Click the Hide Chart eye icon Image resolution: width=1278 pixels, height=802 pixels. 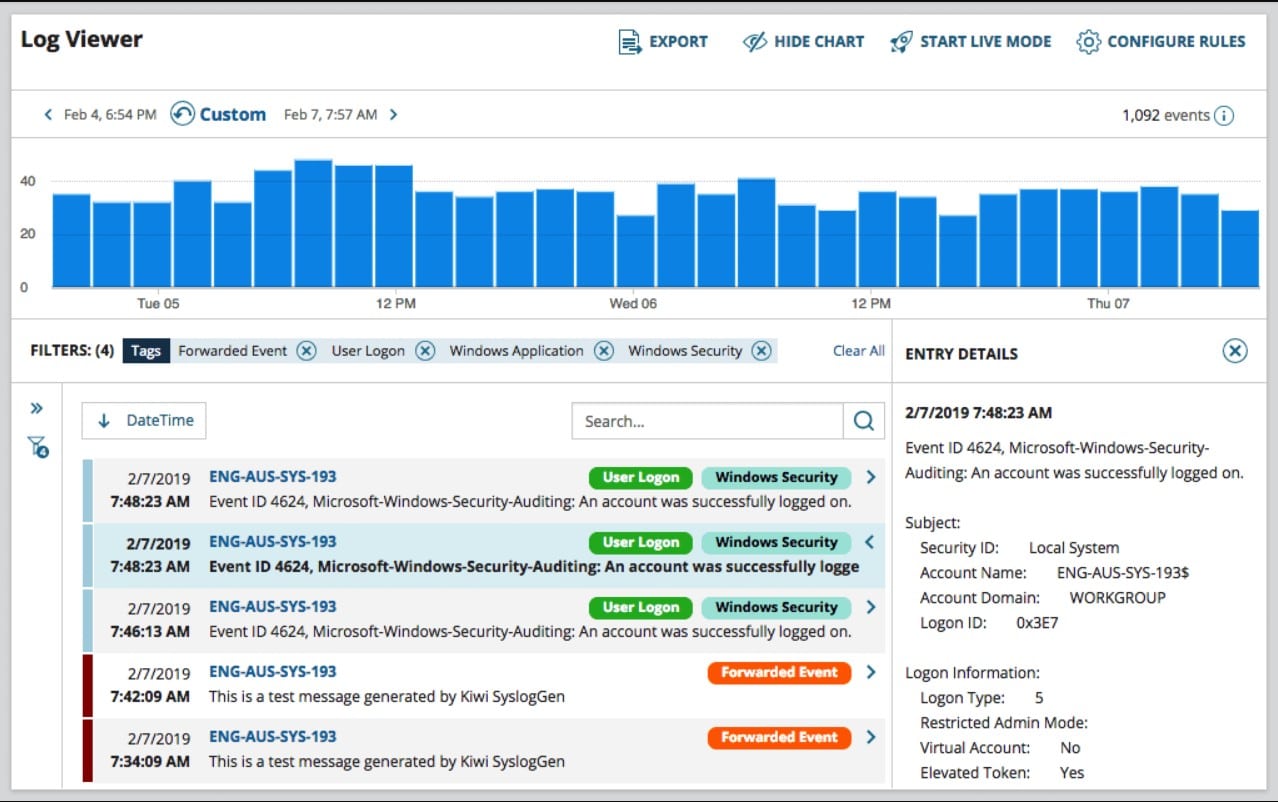click(x=755, y=42)
